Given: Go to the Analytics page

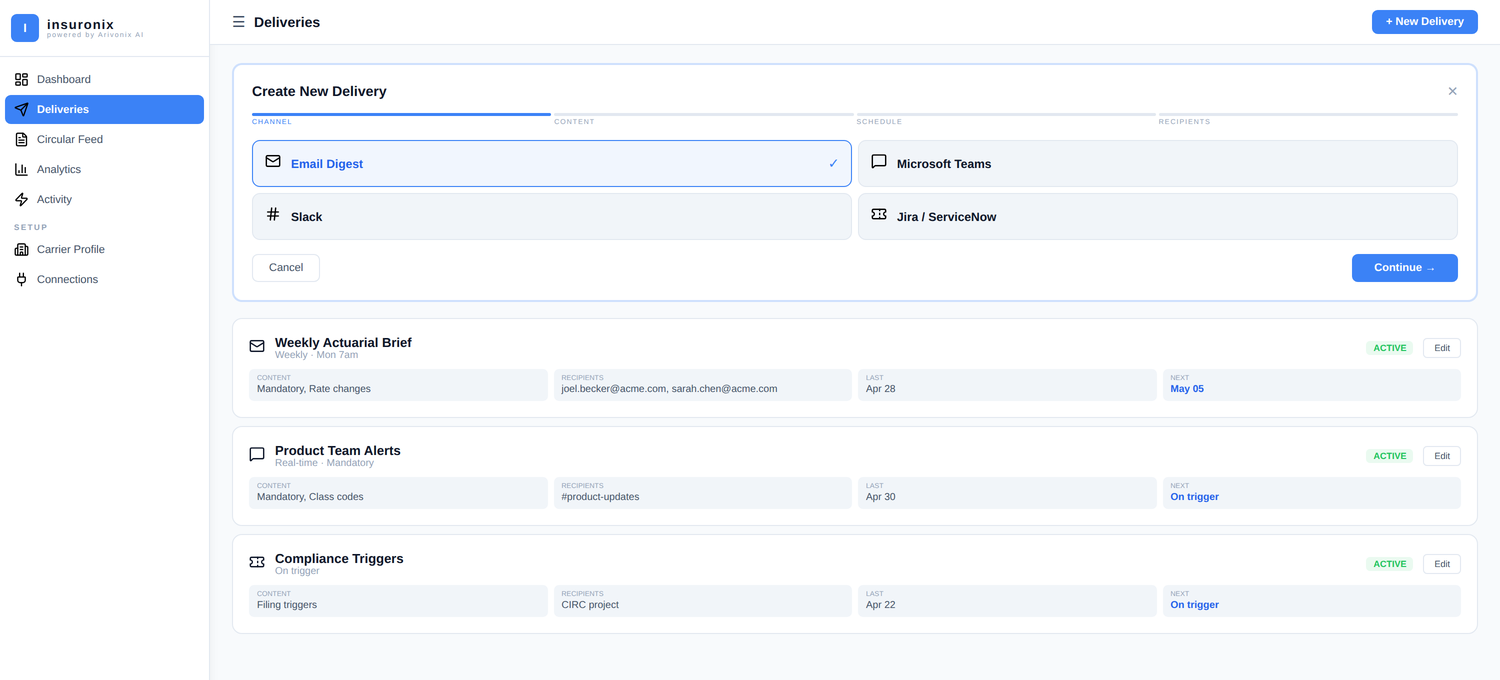Looking at the screenshot, I should pyautogui.click(x=104, y=169).
